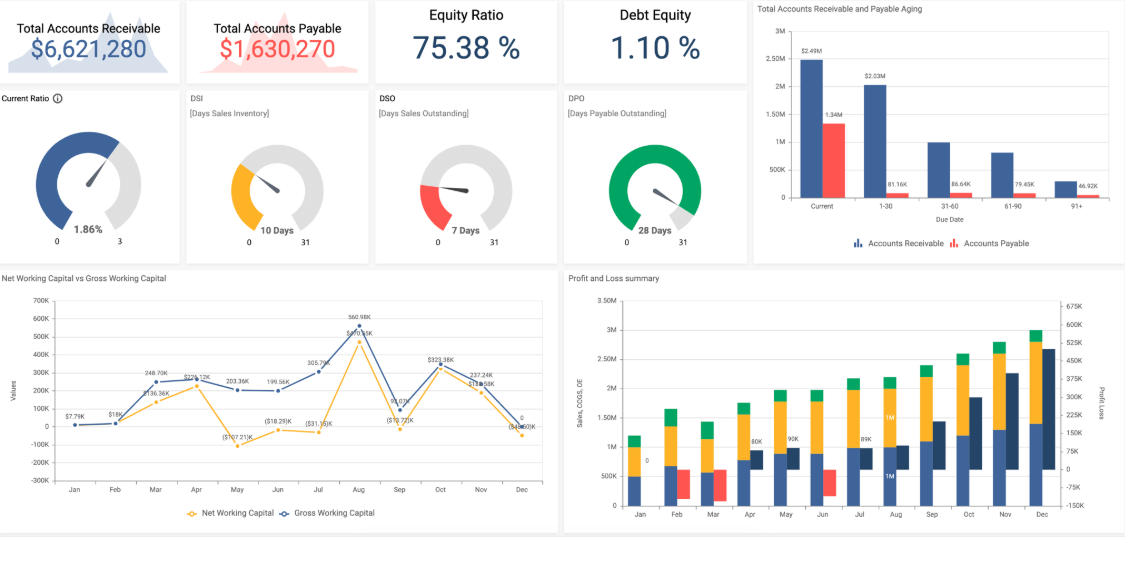Select the Jan blue stacked bar segment
The image size is (1125, 561).
634,491
